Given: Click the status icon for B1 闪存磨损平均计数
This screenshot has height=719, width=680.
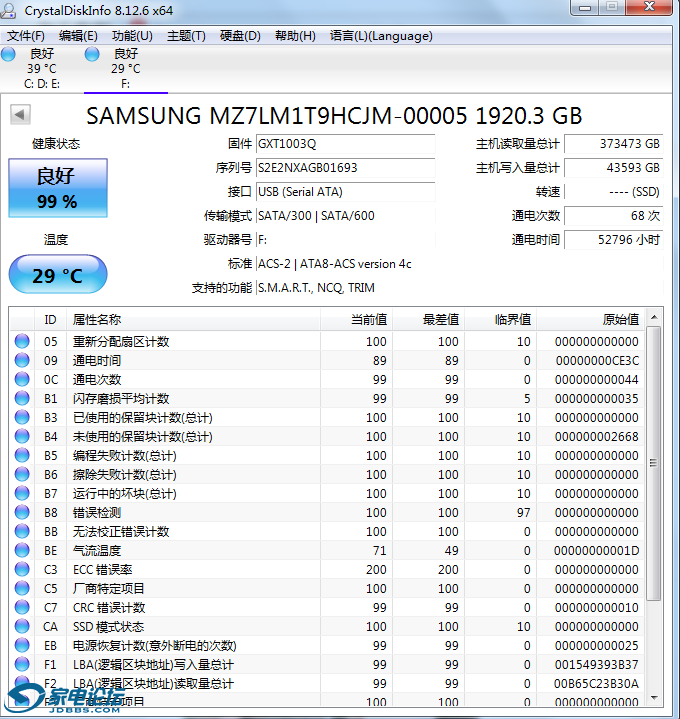Looking at the screenshot, I should click(22, 398).
